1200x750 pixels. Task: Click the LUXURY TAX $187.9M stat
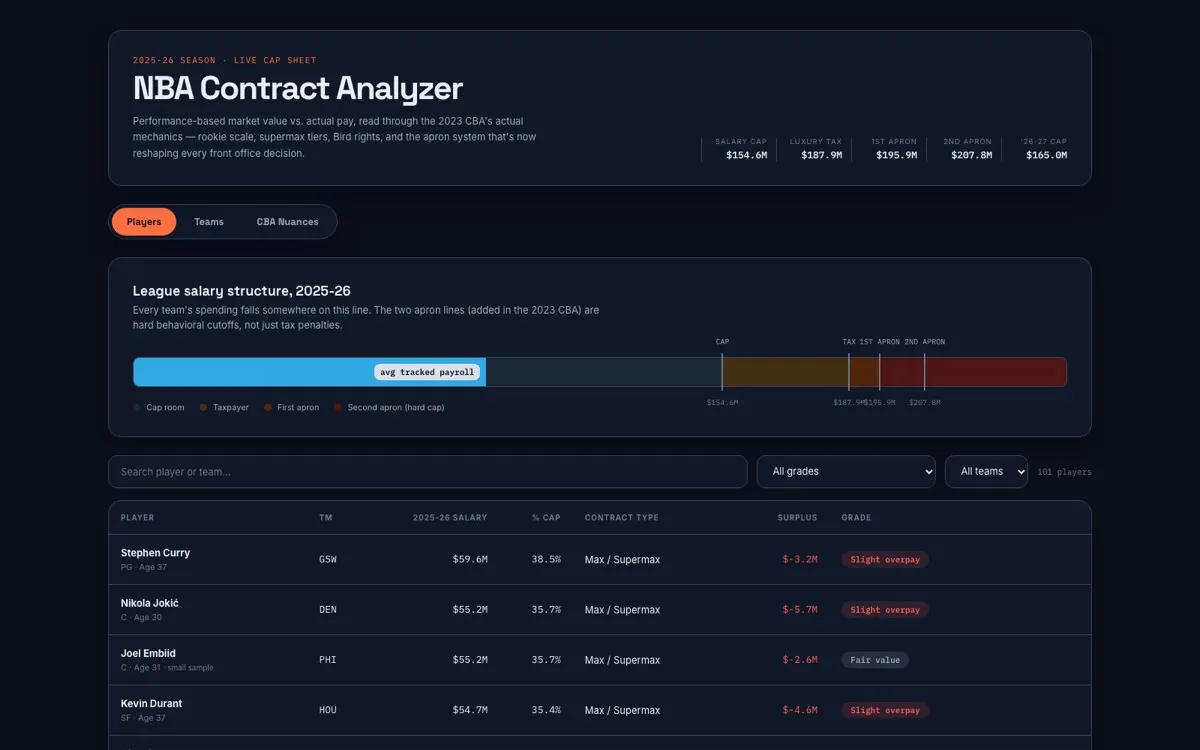click(816, 149)
